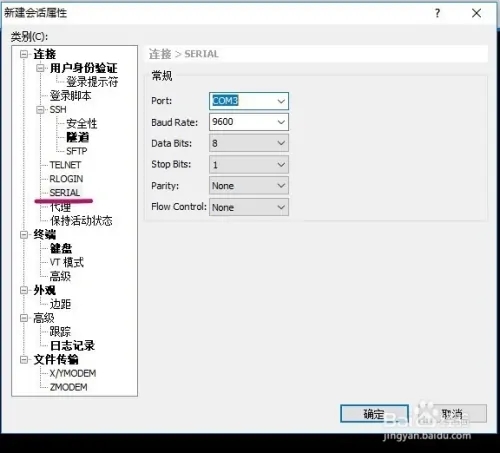
Task: Collapse the 文件传输 tree node
Action: click(24, 360)
